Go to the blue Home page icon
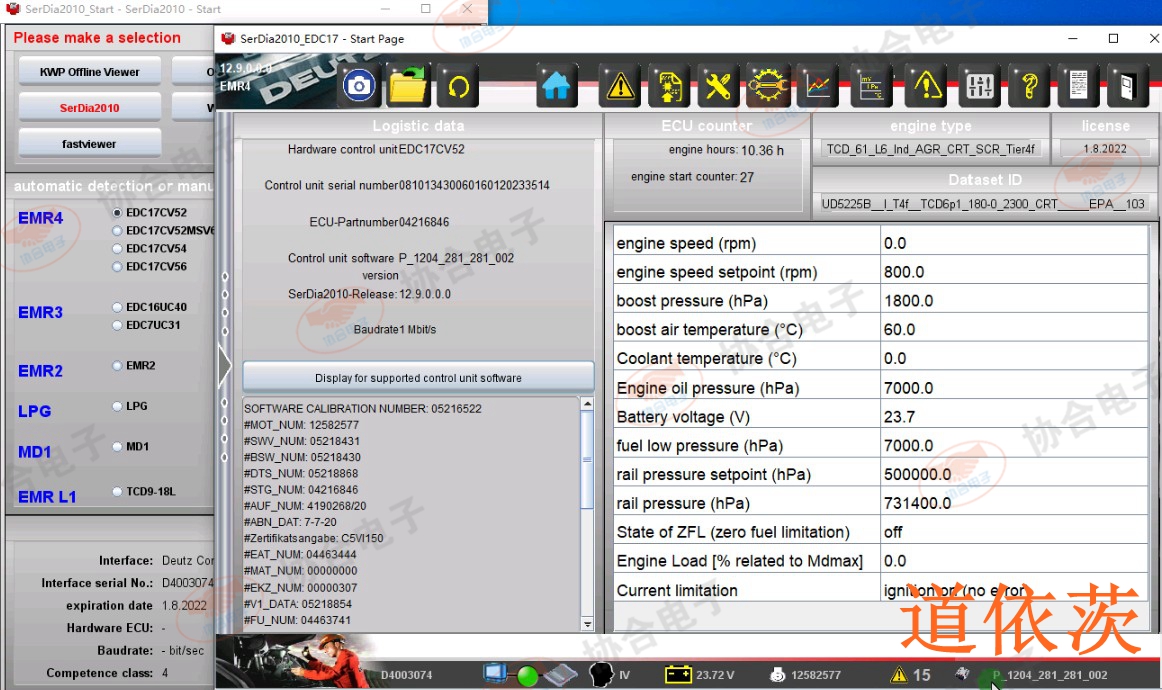This screenshot has width=1162, height=690. point(556,86)
